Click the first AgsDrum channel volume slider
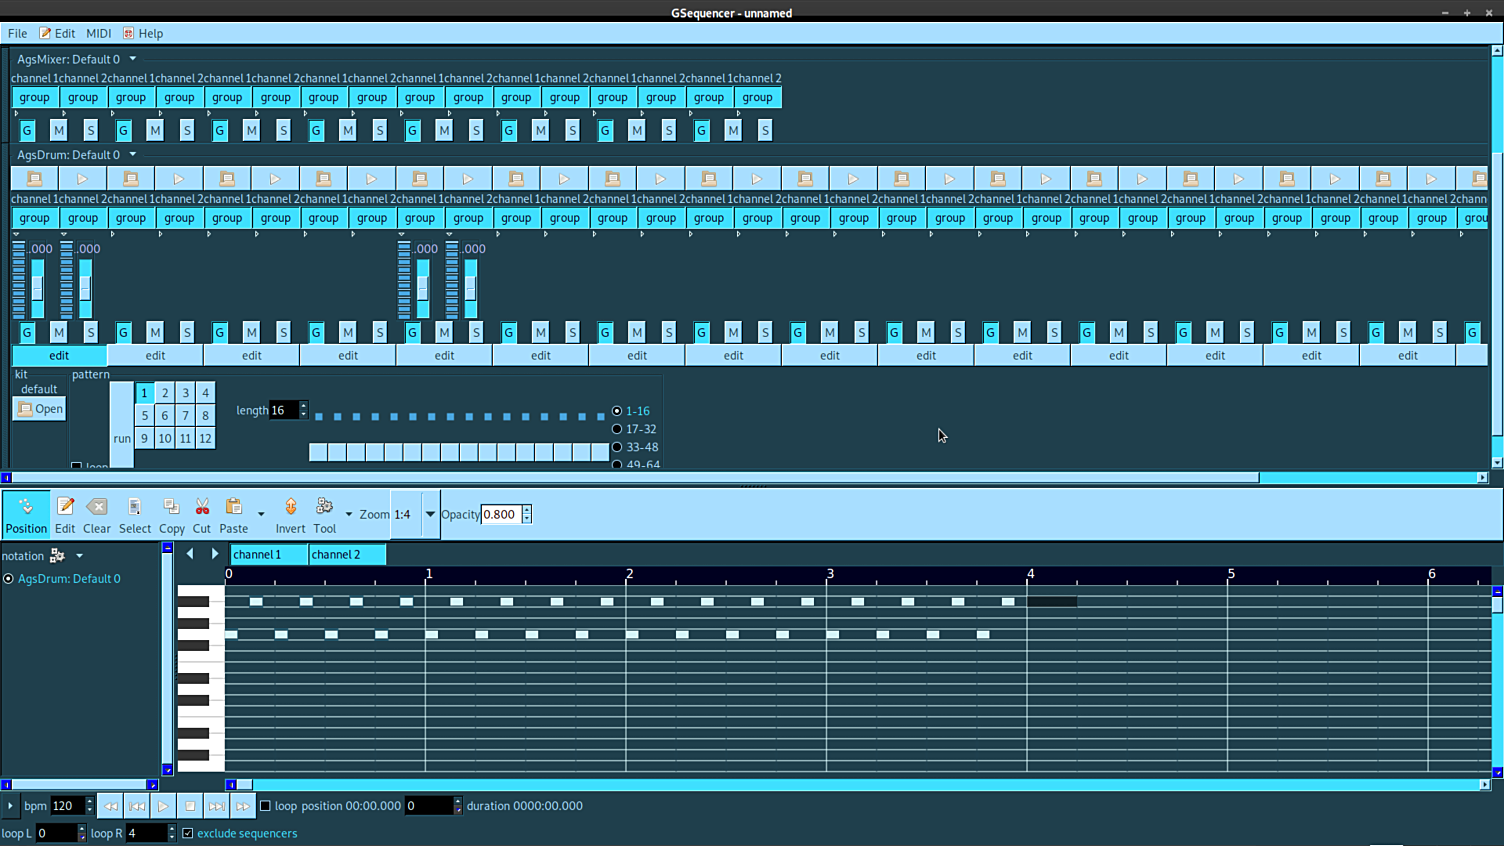Image resolution: width=1504 pixels, height=846 pixels. coord(37,288)
